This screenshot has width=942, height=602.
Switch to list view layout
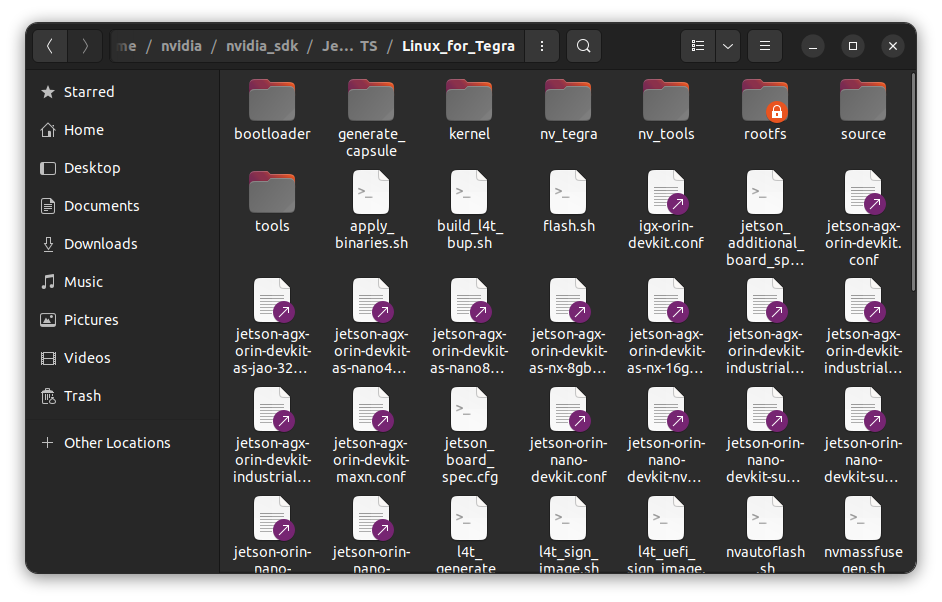coord(698,46)
